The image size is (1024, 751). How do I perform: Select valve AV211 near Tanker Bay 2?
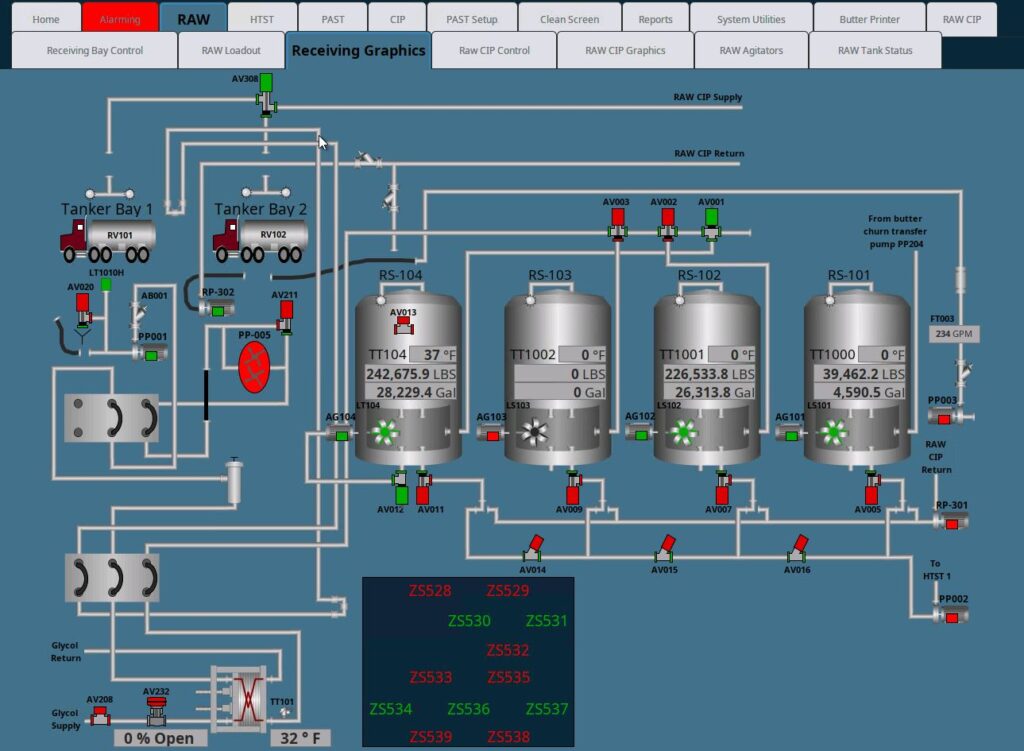287,311
